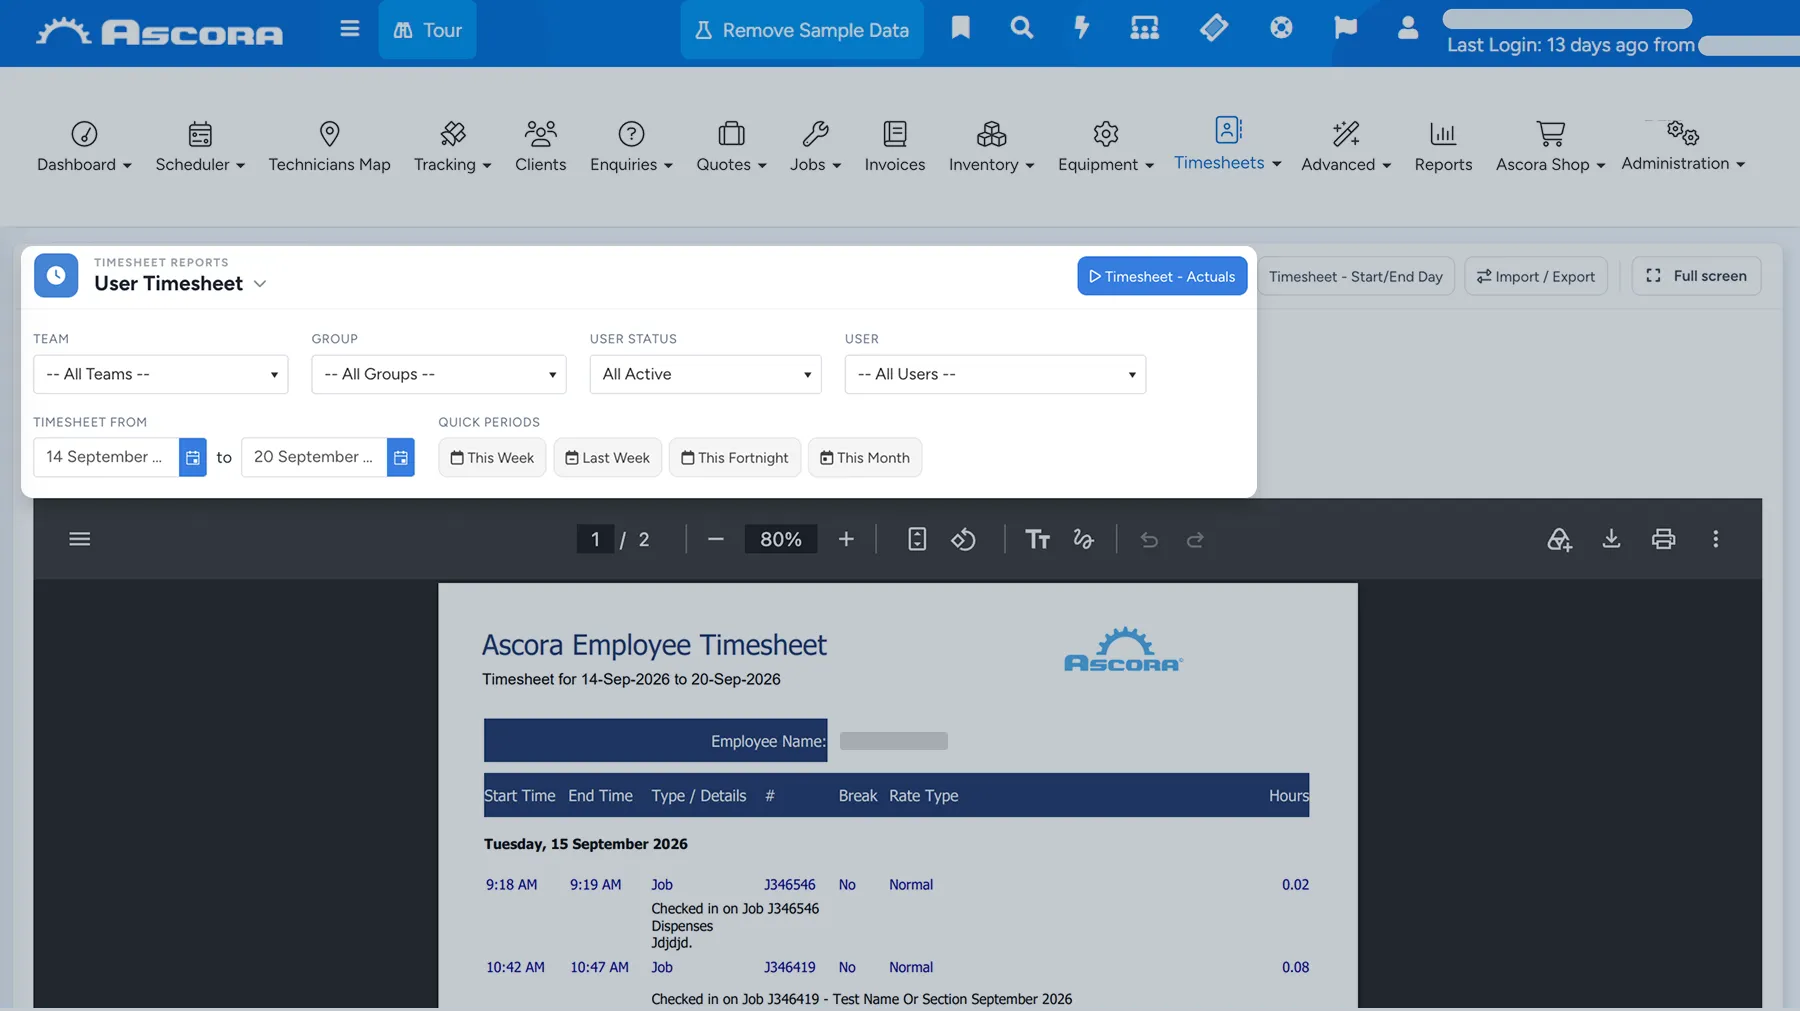Zoom in the PDF with plus icon

(x=846, y=539)
